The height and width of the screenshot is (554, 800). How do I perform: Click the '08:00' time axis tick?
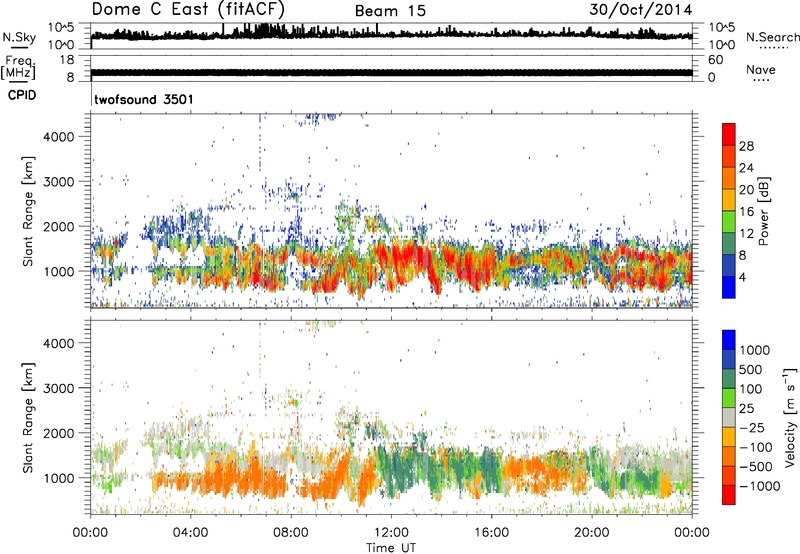click(x=290, y=533)
